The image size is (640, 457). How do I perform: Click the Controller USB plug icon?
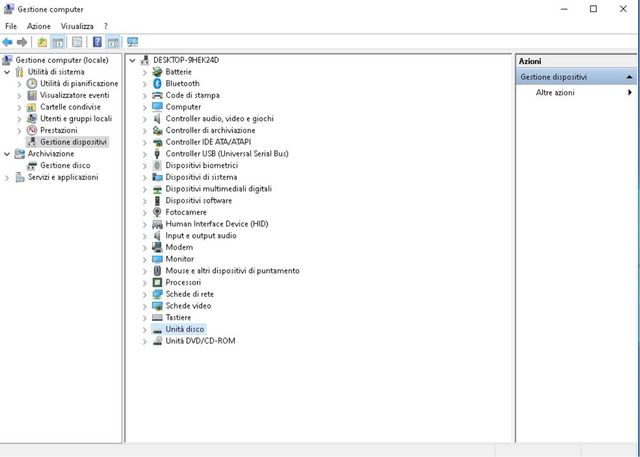click(x=157, y=154)
